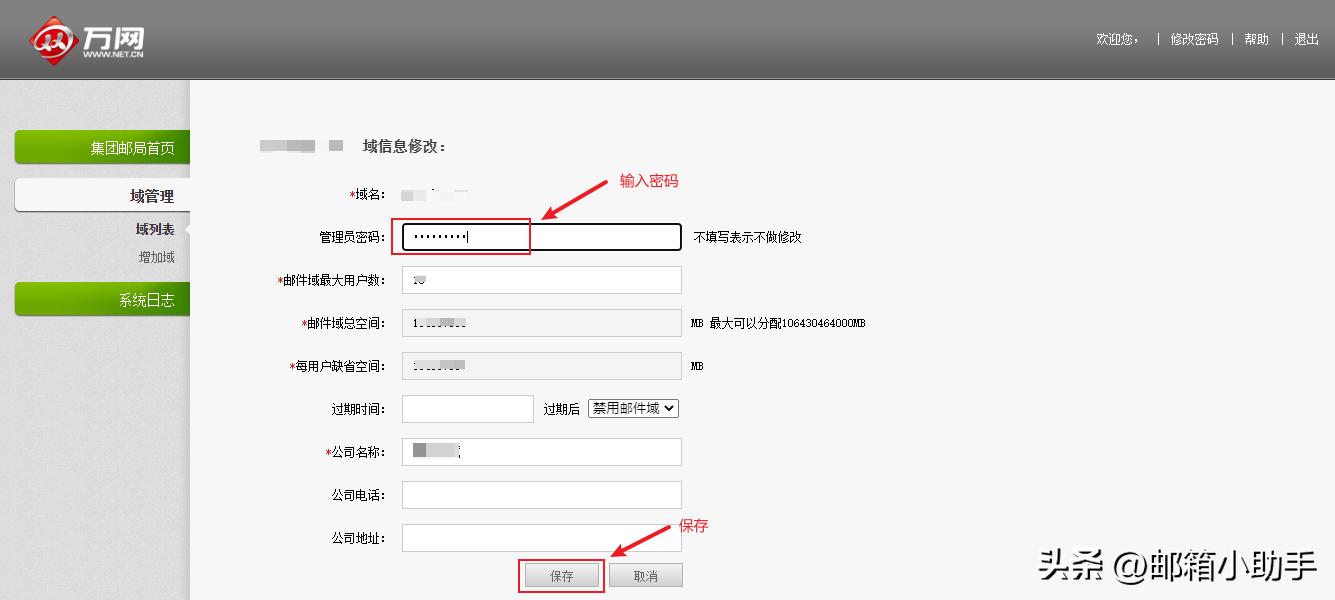
Task: Click the 欢迎您 welcome greeting text
Action: tap(1116, 39)
